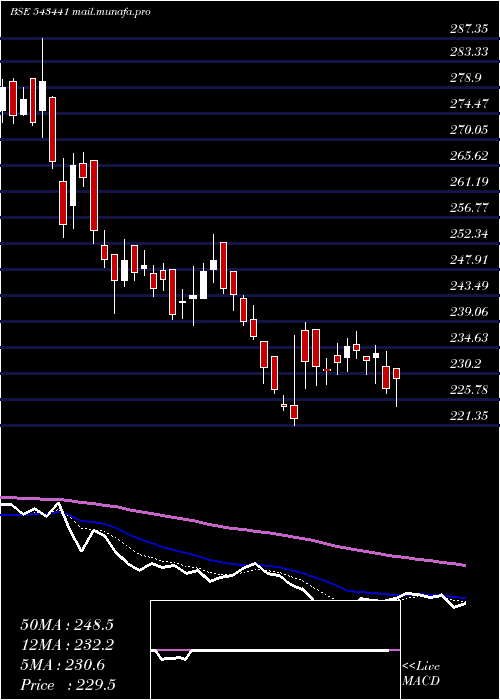Viewport: 500px width, 700px height.
Task: Click the 256.77 price level label
Action: tap(469, 208)
